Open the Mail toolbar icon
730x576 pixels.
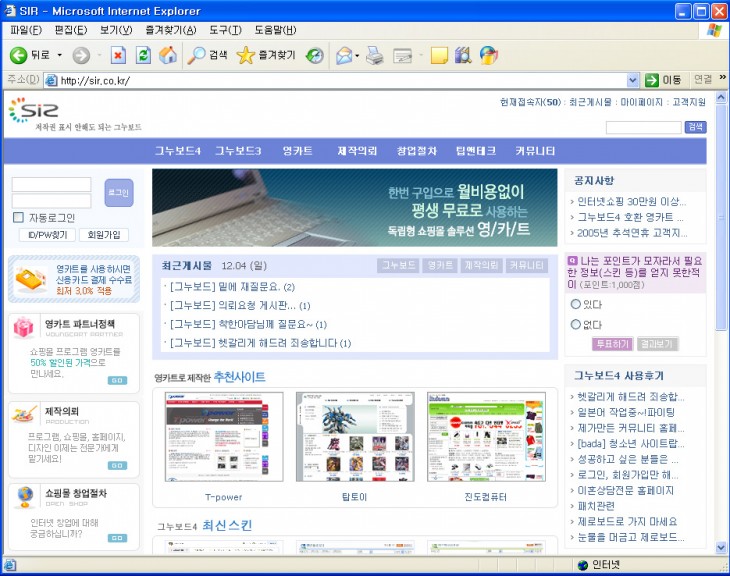coord(343,55)
